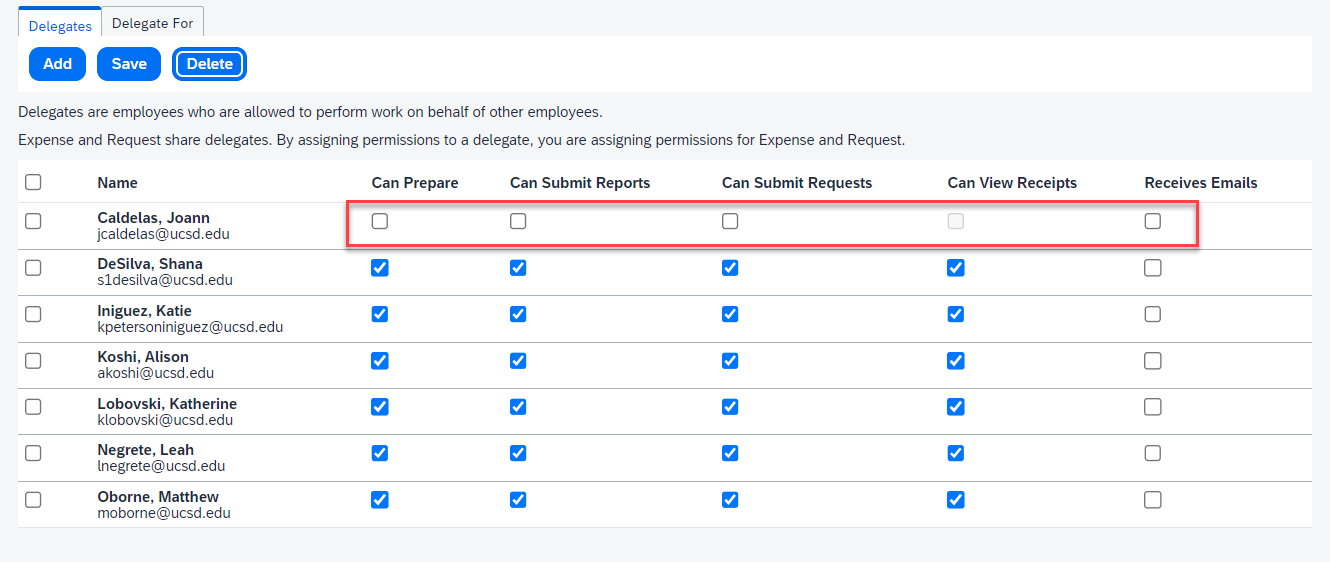1330x562 pixels.
Task: Check Can Submit Requests for Joann Caldelas
Action: tap(730, 222)
